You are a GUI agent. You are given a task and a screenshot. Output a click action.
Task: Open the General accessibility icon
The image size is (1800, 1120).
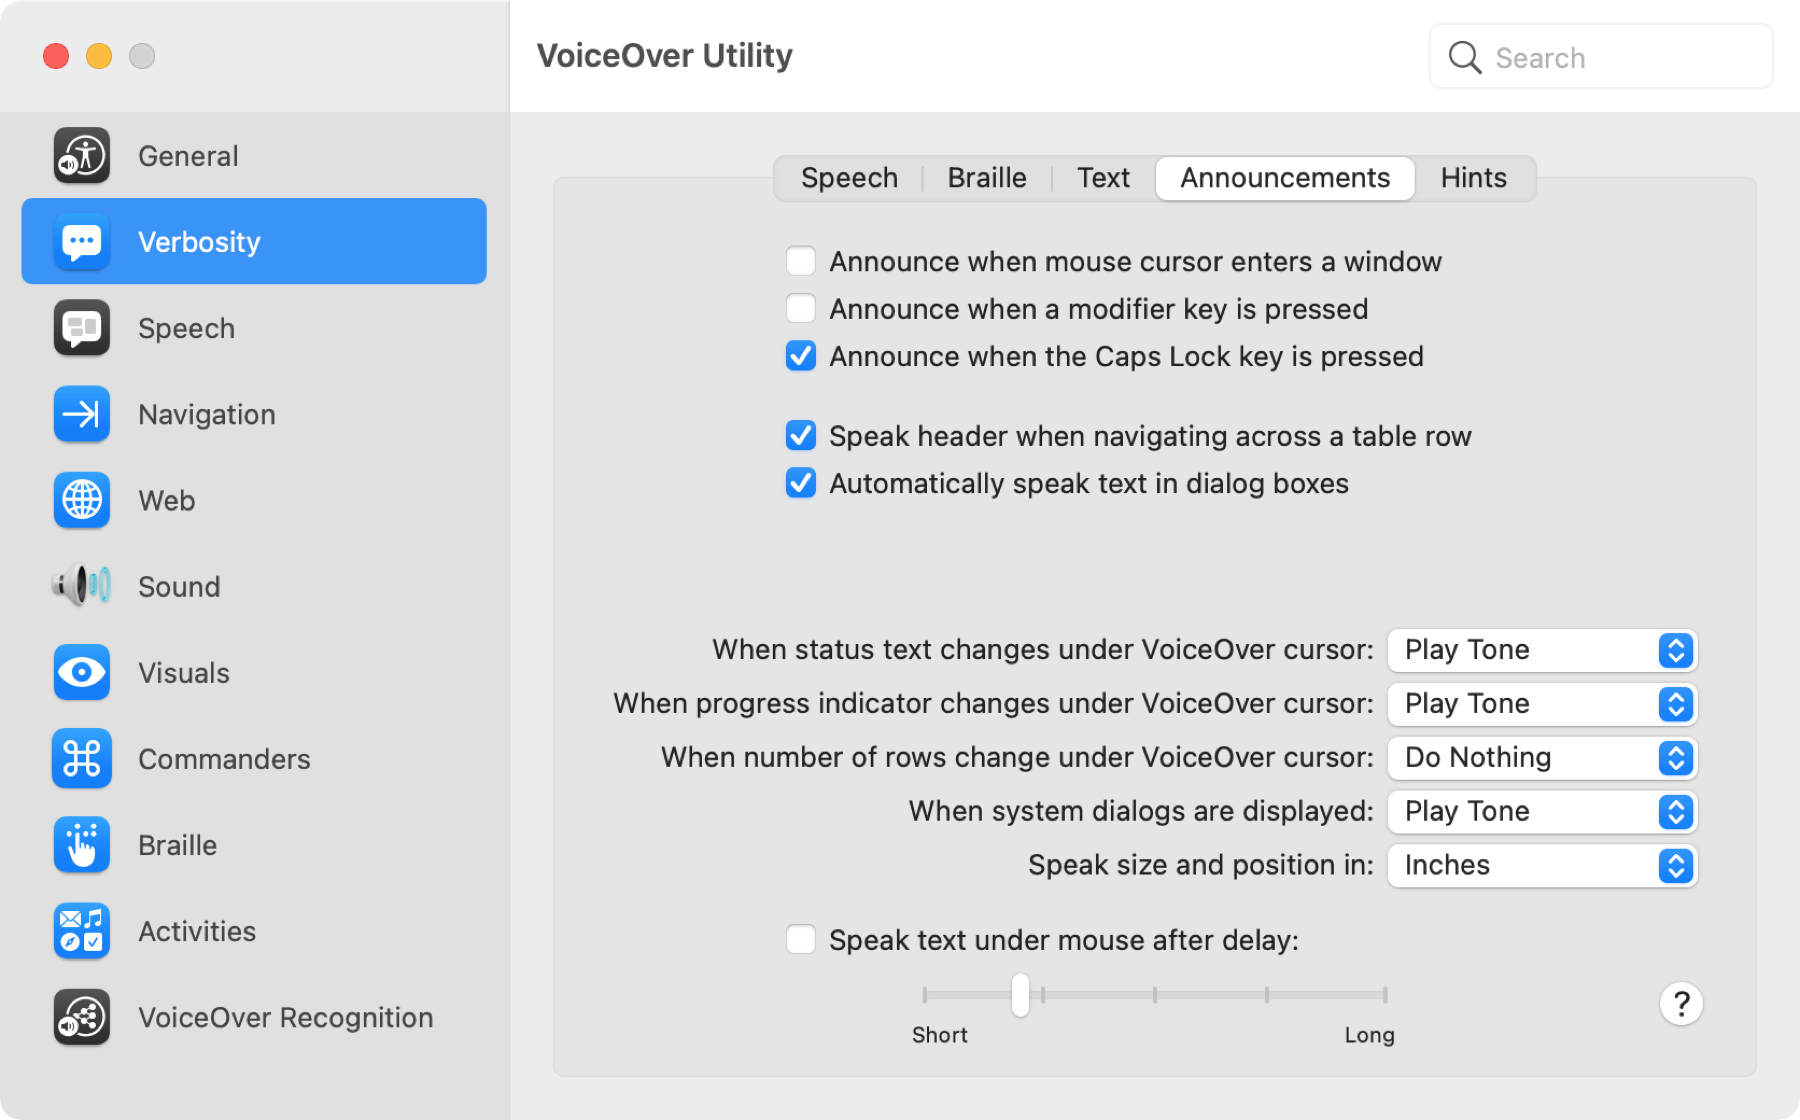coord(82,156)
